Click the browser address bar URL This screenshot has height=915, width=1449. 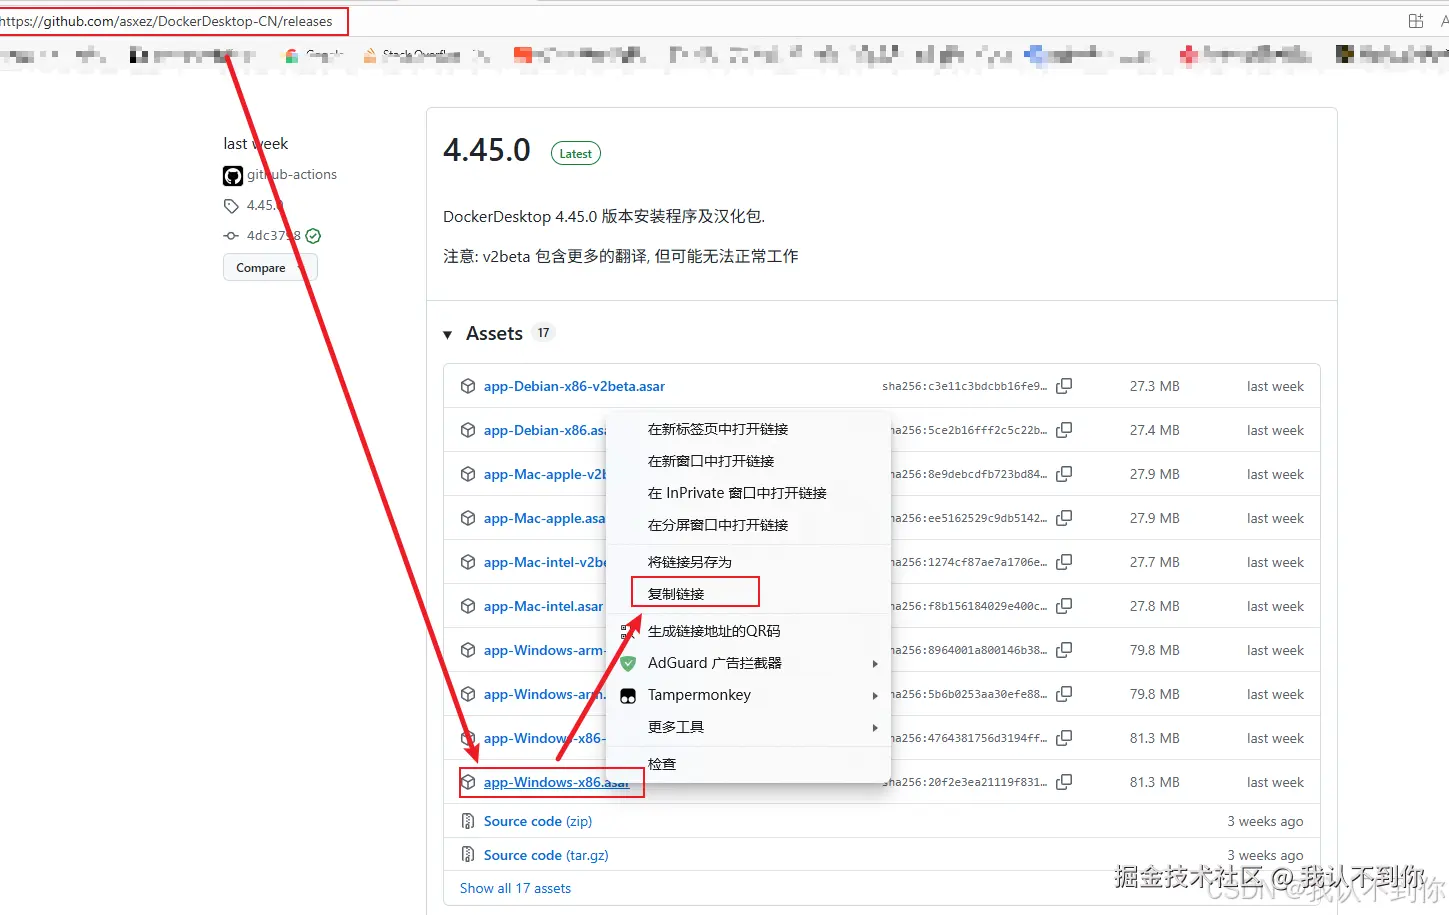pyautogui.click(x=166, y=21)
